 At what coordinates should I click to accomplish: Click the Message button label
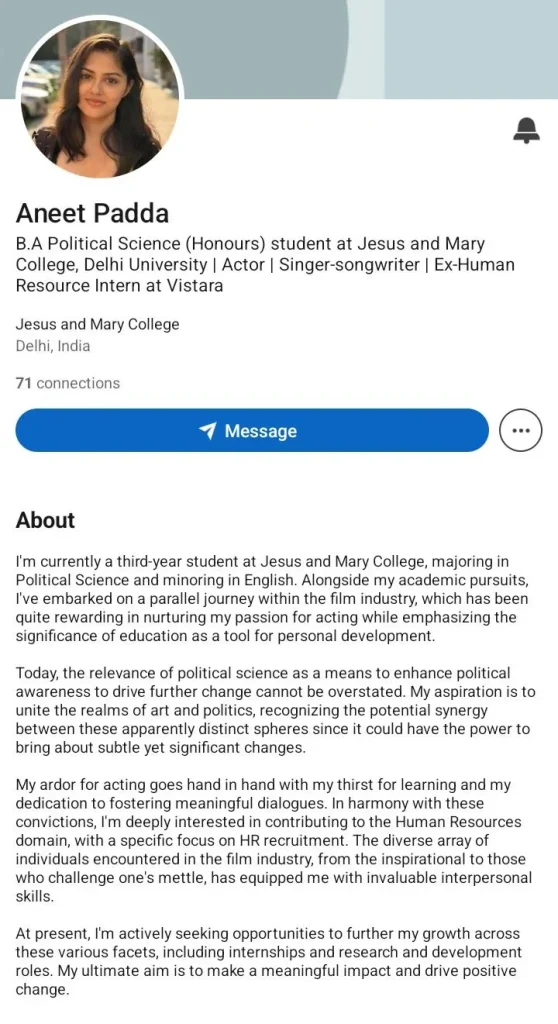[x=261, y=431]
